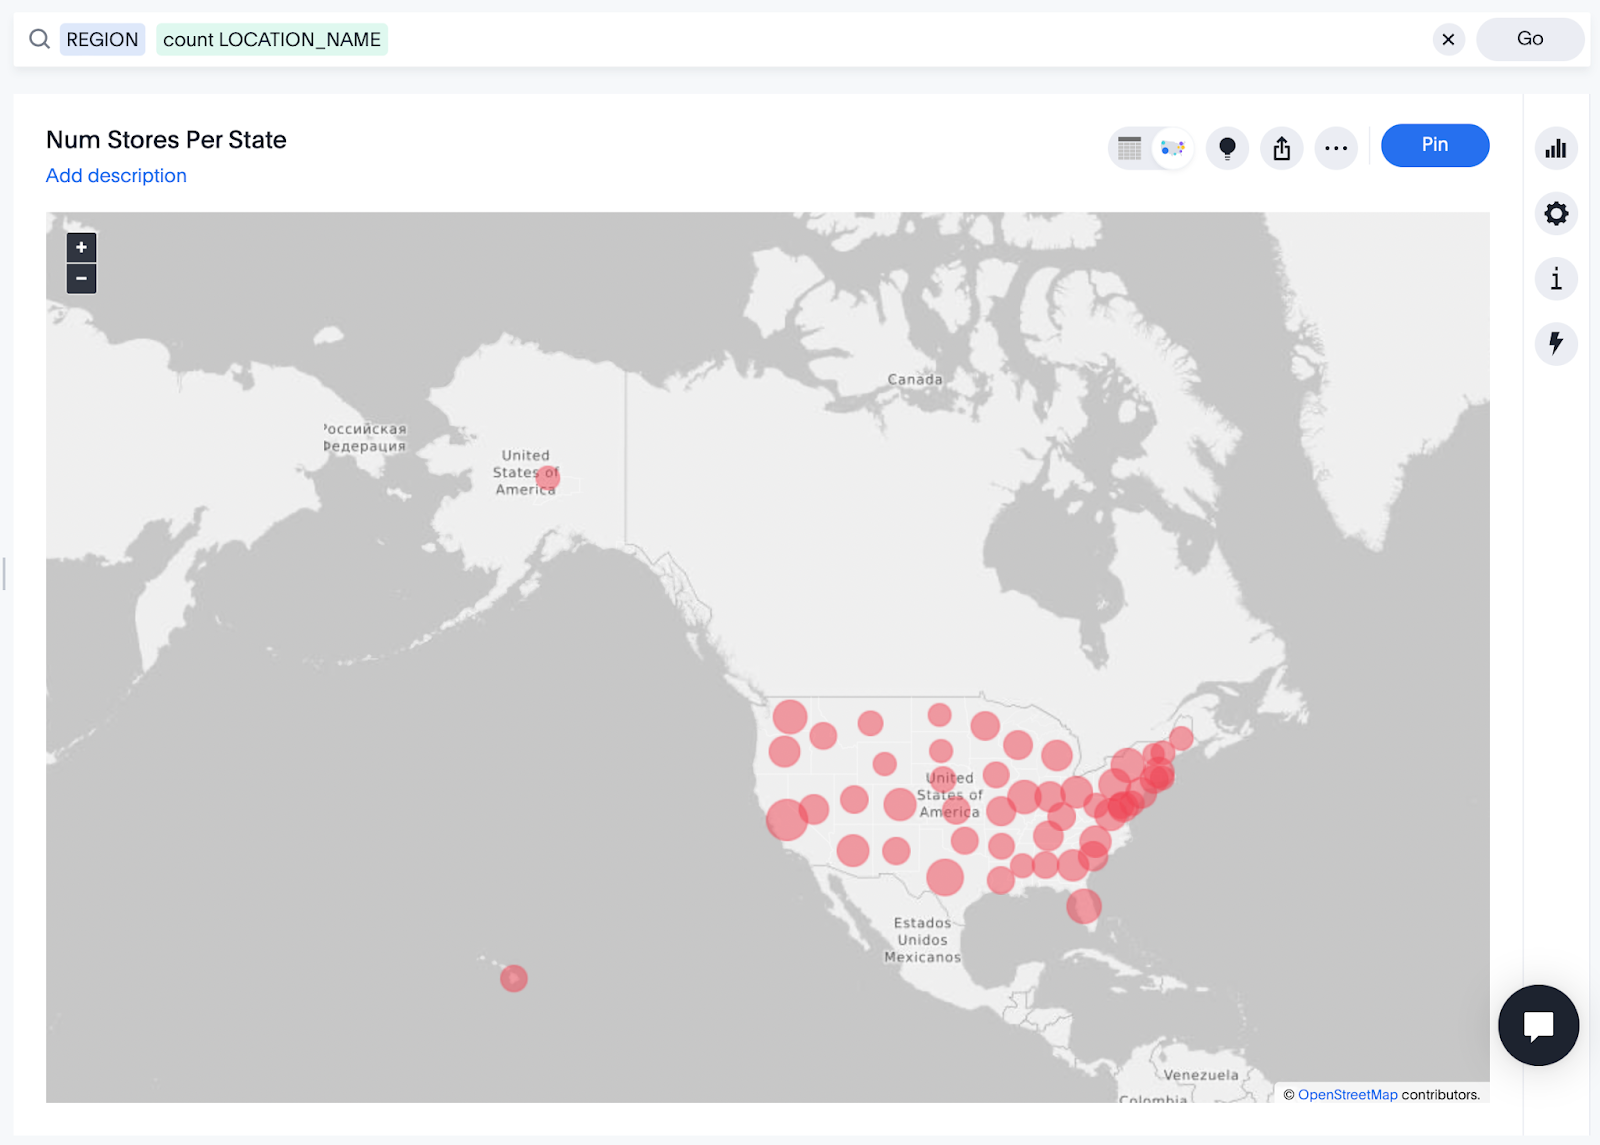Click the lightning bolt icon

pyautogui.click(x=1555, y=344)
